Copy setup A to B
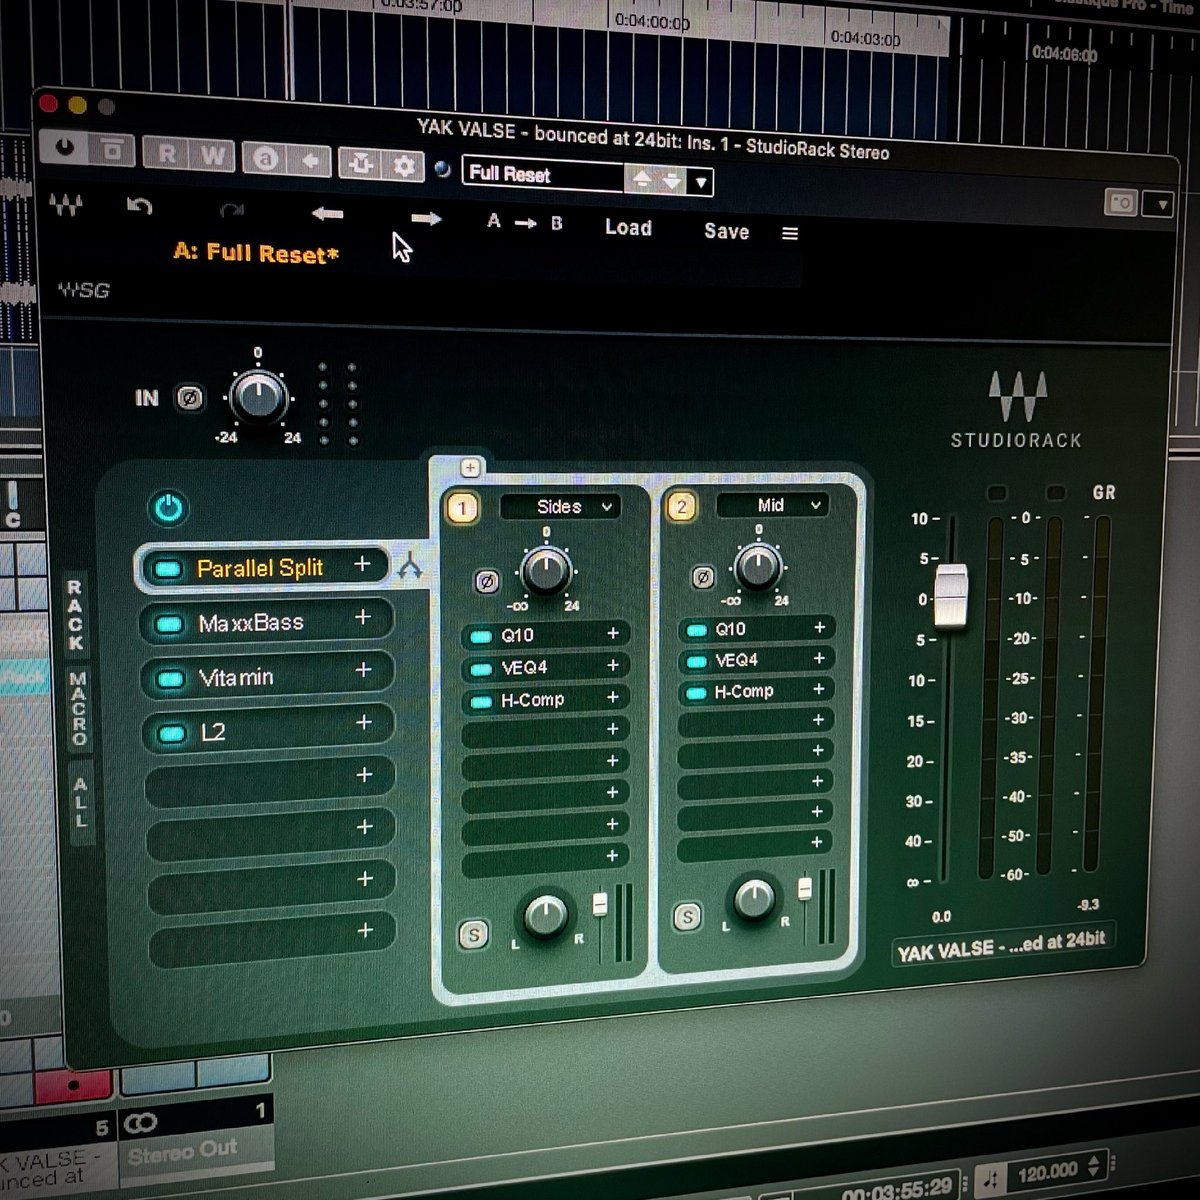Image resolution: width=1200 pixels, height=1200 pixels. (x=525, y=222)
